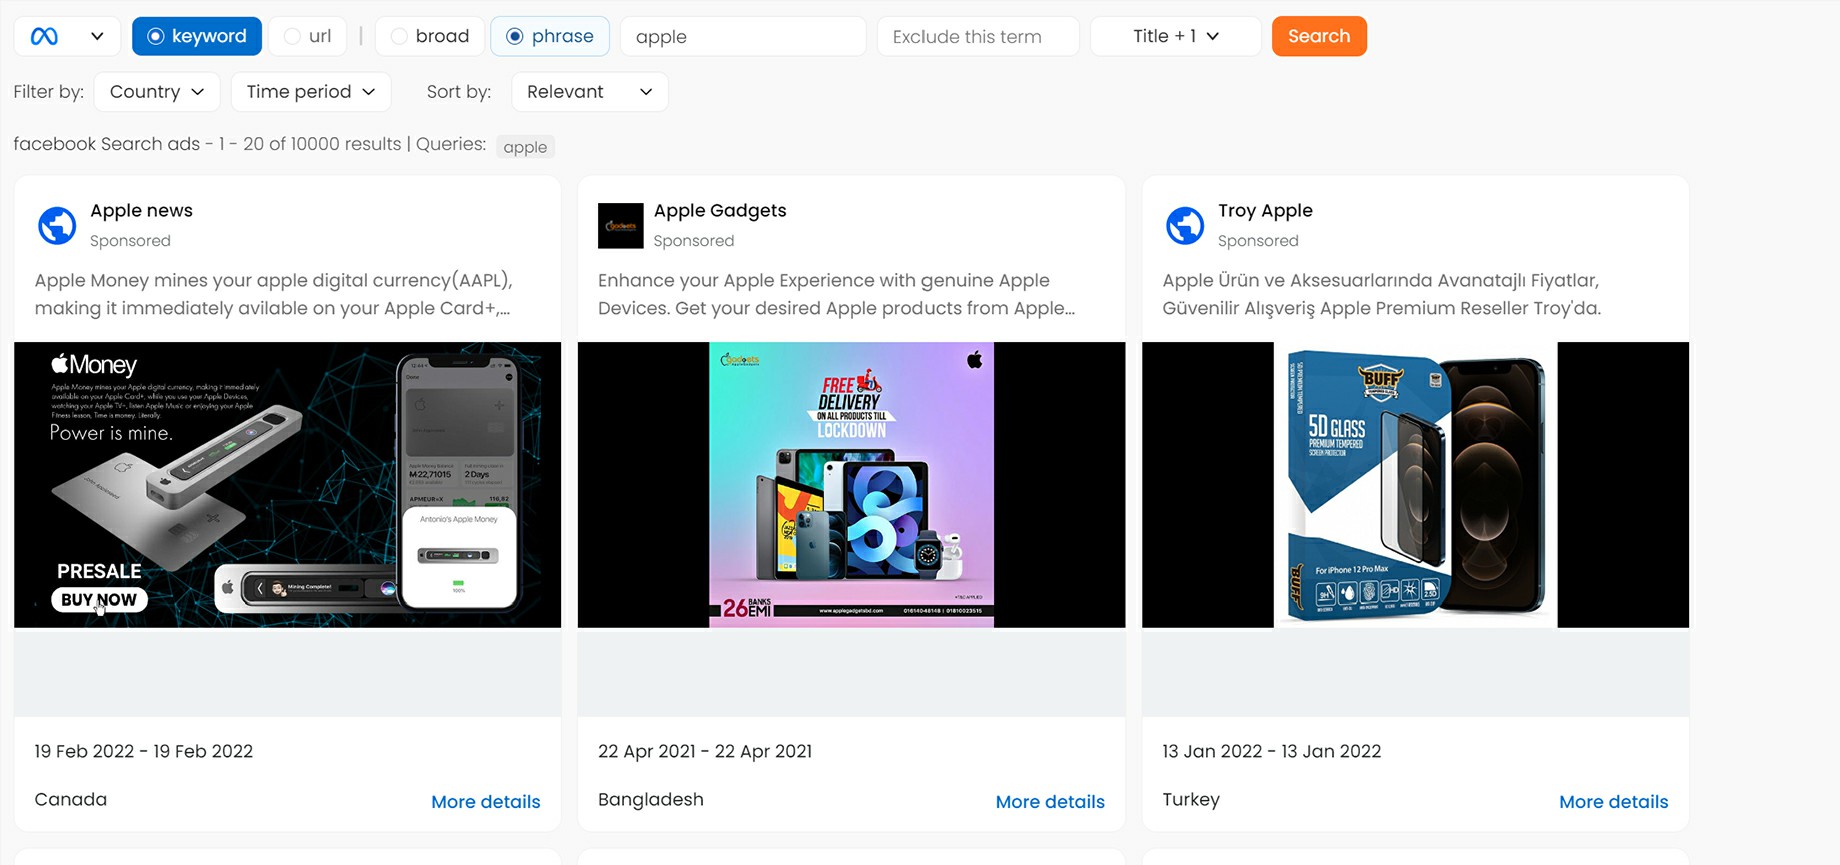Click the Troy Apple globe avatar
Screen dimensions: 1840x865
tap(1185, 226)
